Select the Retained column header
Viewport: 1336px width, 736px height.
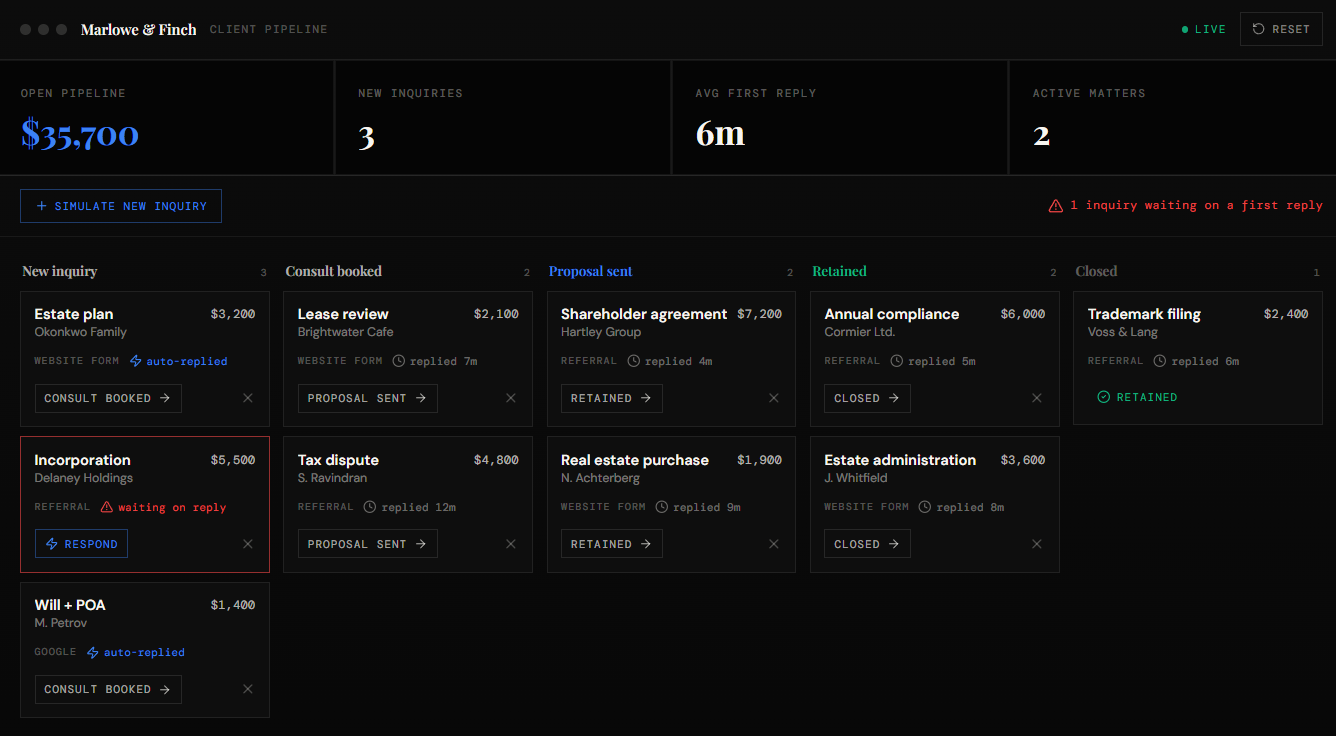839,271
